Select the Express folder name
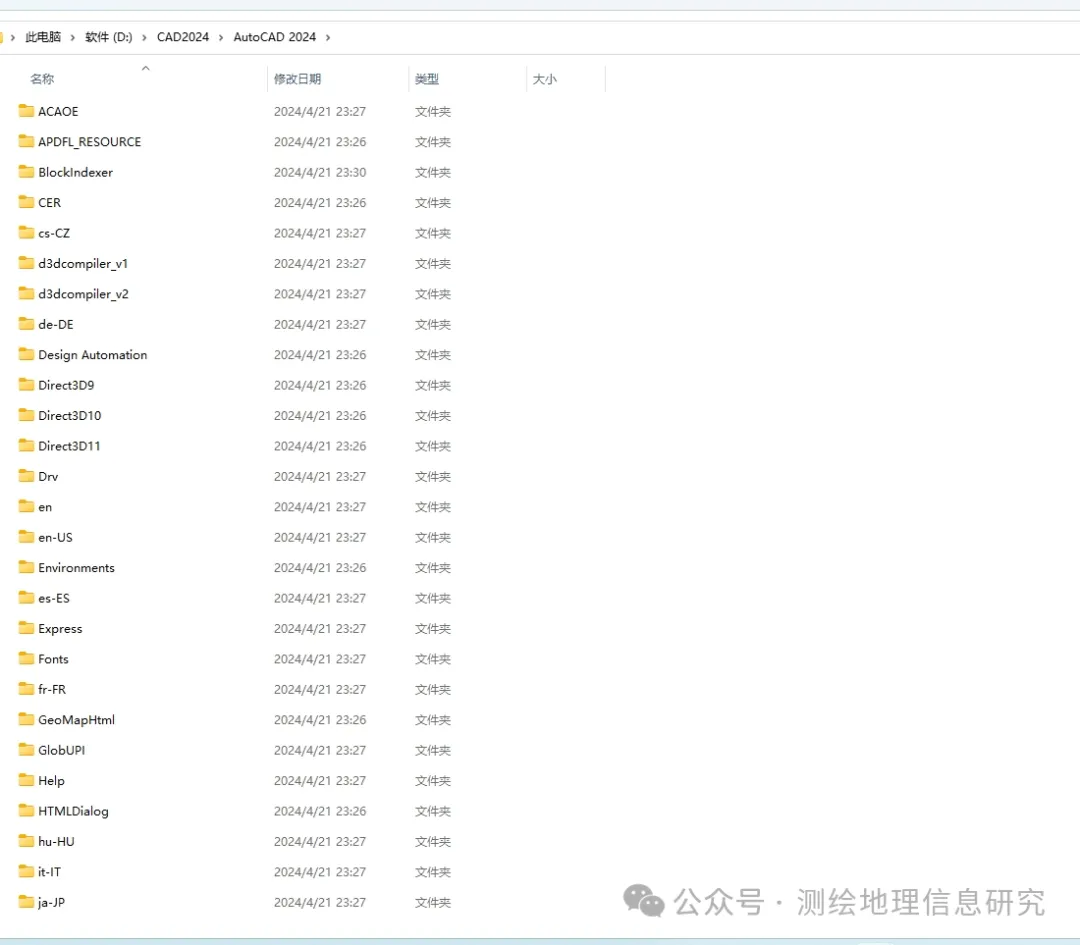Image resolution: width=1080 pixels, height=945 pixels. 60,629
